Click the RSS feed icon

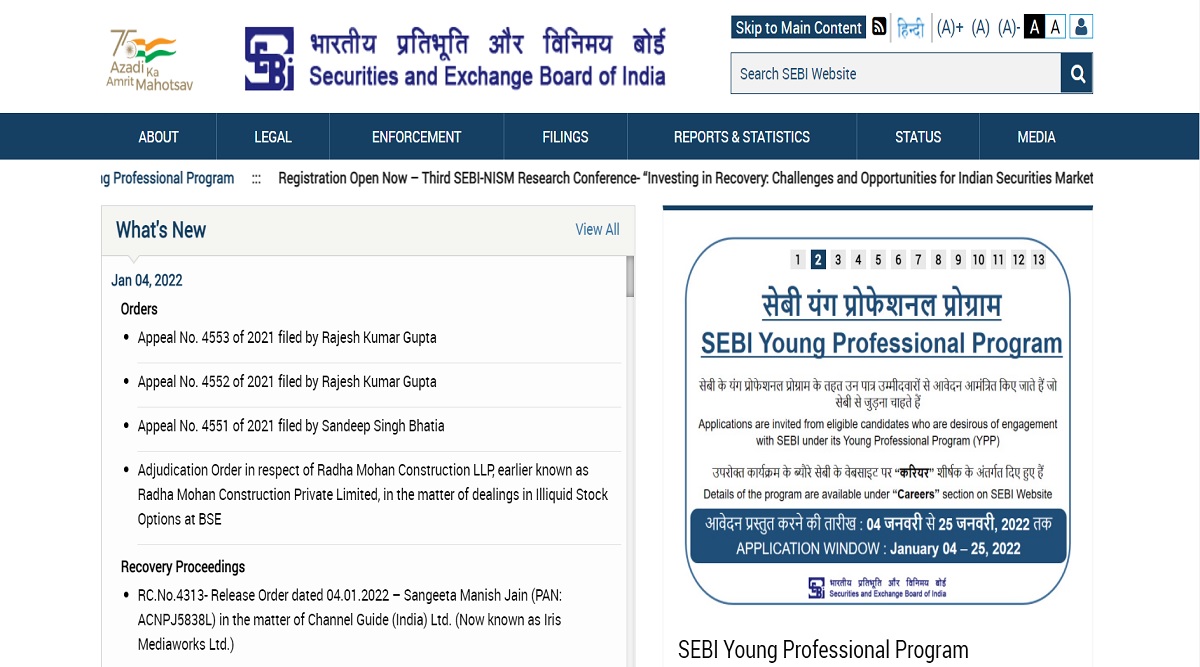(x=879, y=27)
